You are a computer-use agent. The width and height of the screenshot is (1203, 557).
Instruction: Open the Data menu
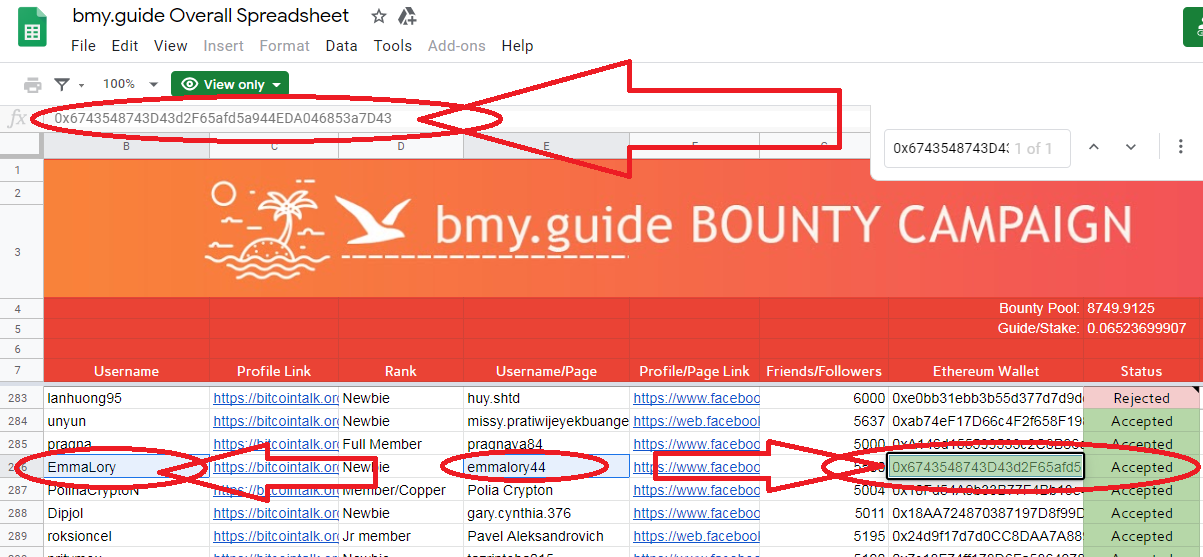pos(341,46)
